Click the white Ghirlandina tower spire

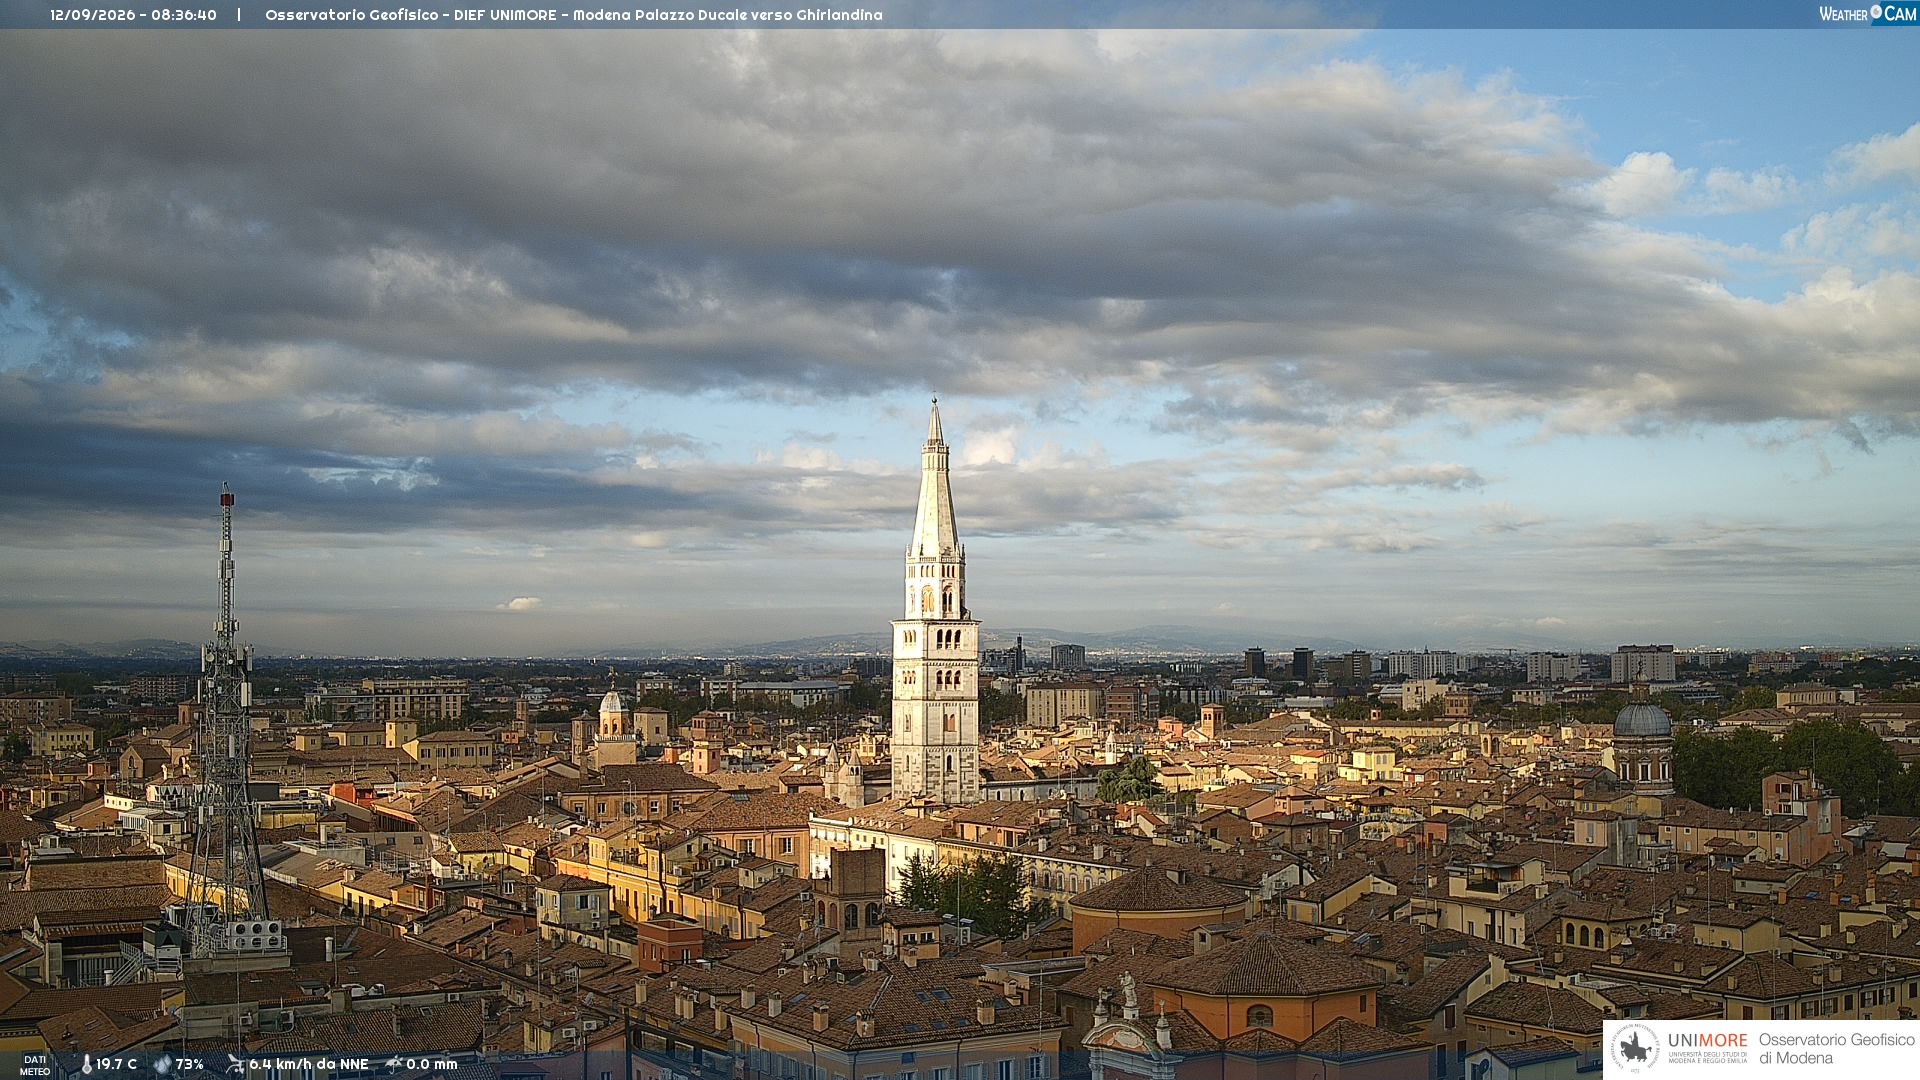click(x=935, y=478)
